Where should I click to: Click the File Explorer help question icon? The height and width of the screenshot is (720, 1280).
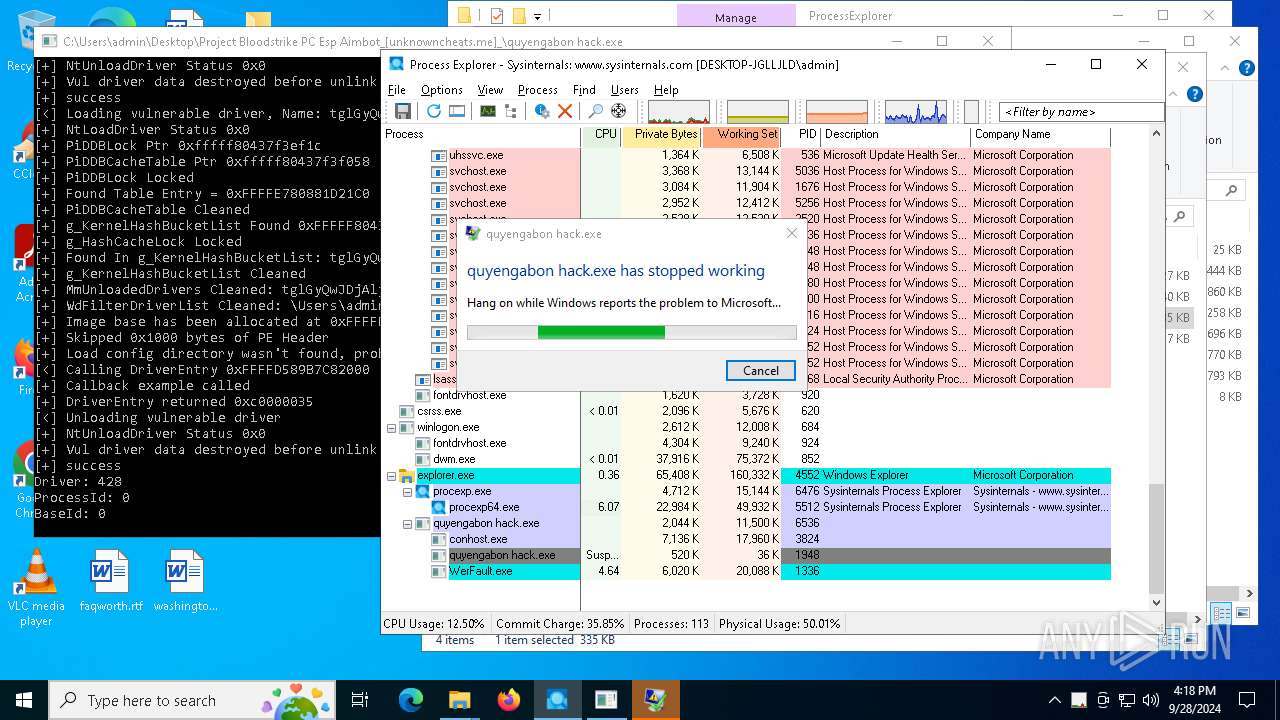pyautogui.click(x=1246, y=68)
